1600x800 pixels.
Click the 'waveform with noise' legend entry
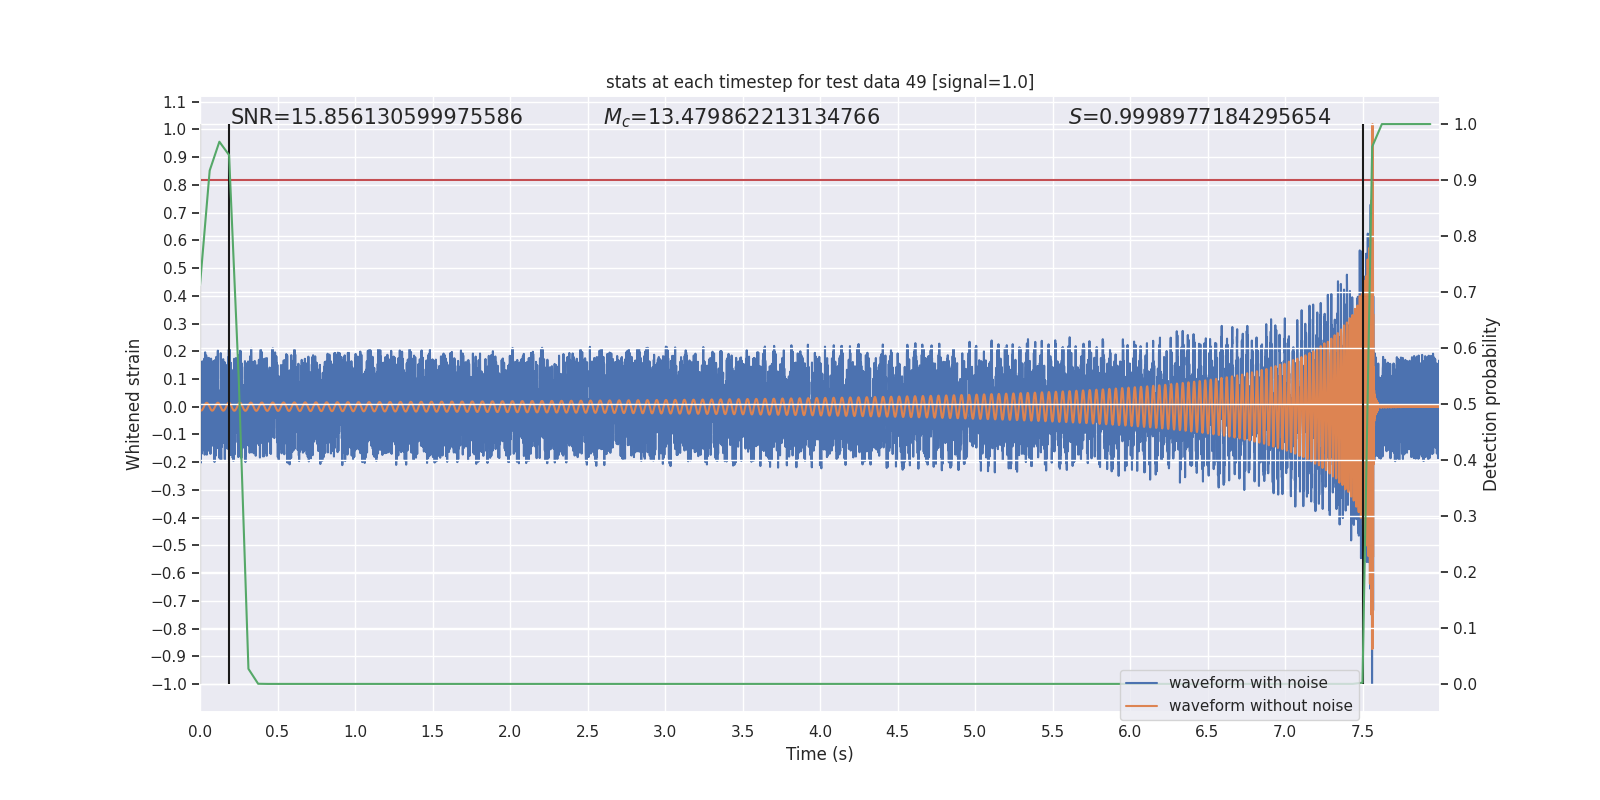coord(1248,683)
